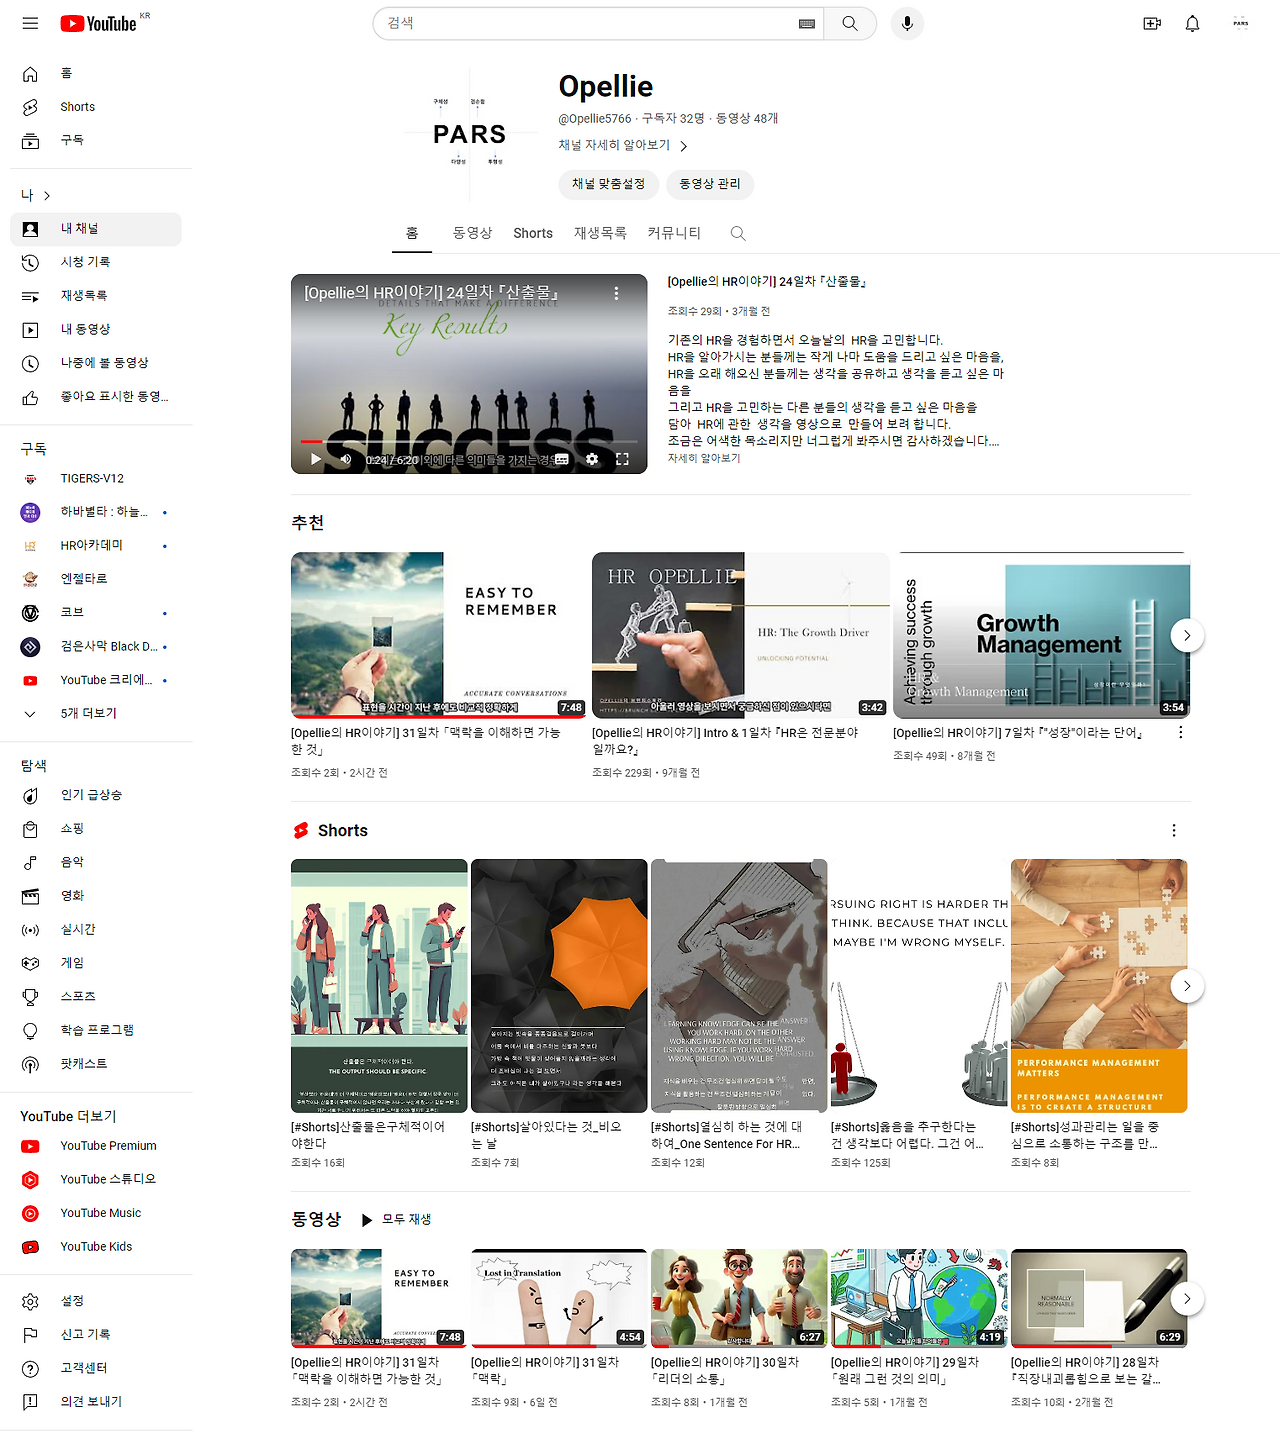Switch to the 동영상 tab
1280x1444 pixels.
471,233
